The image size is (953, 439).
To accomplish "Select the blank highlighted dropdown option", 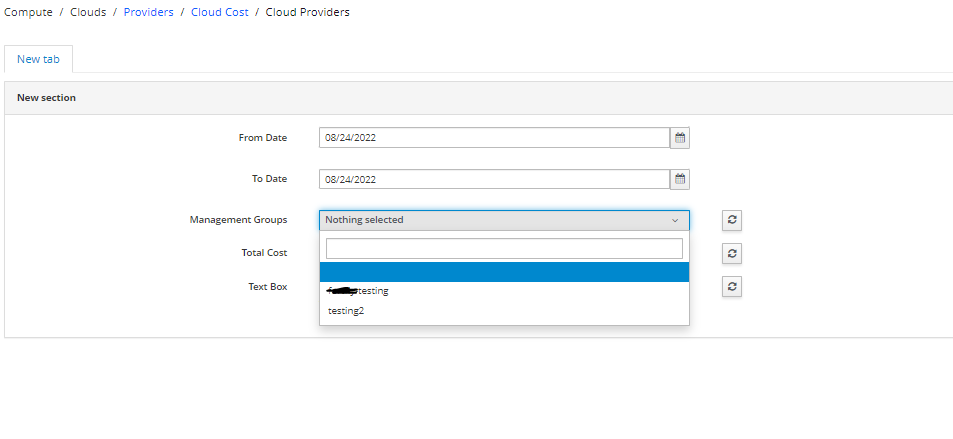I will click(504, 272).
